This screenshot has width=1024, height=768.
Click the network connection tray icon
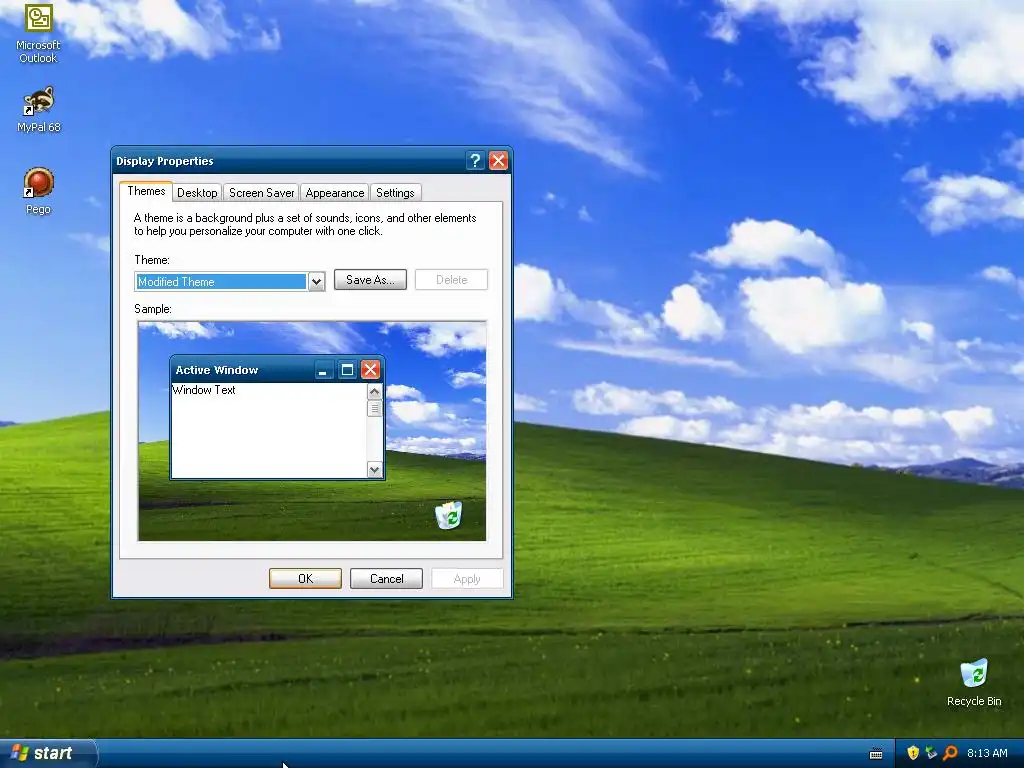[931, 753]
